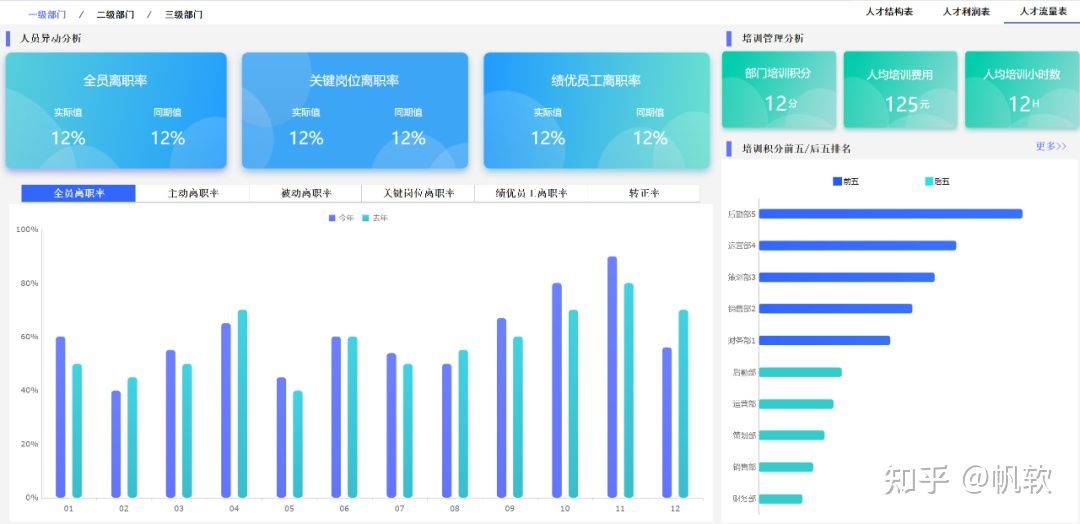The image size is (1080, 524).
Task: Click the 今年 bar for month 11
Action: click(612, 377)
